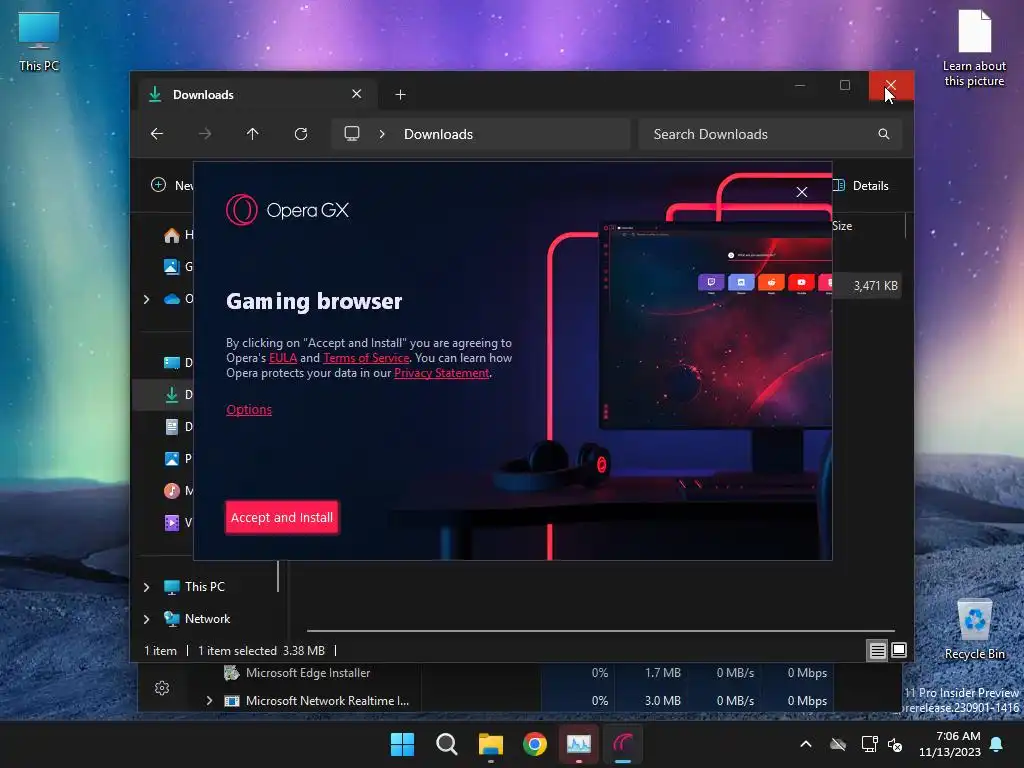Viewport: 1024px width, 768px height.
Task: Select Documents icon in sidebar
Action: coord(172,426)
